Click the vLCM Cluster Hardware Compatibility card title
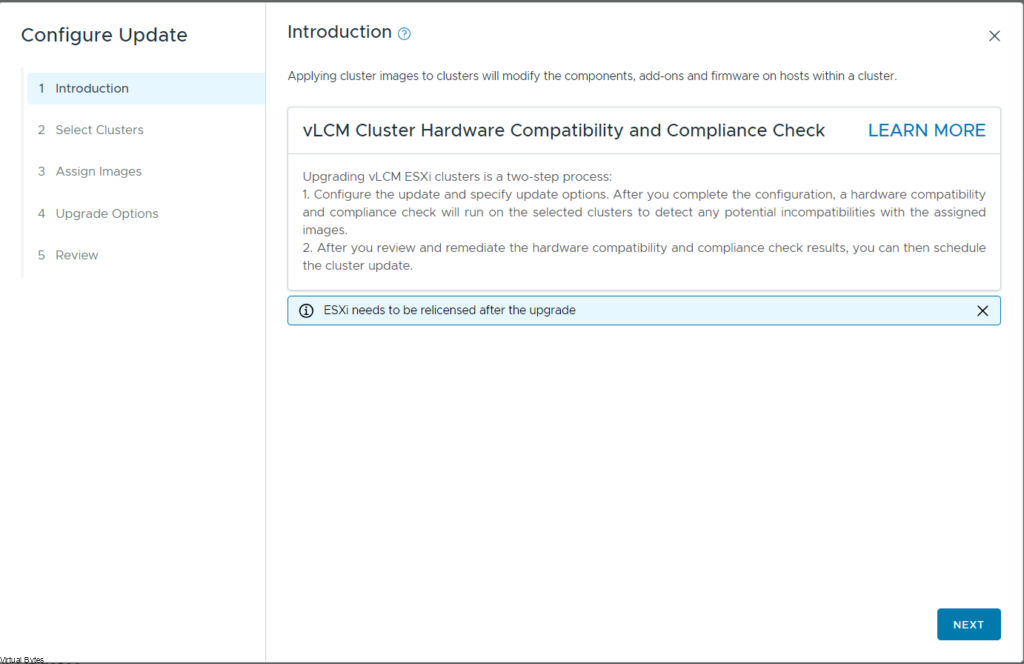This screenshot has height=664, width=1024. tap(563, 131)
